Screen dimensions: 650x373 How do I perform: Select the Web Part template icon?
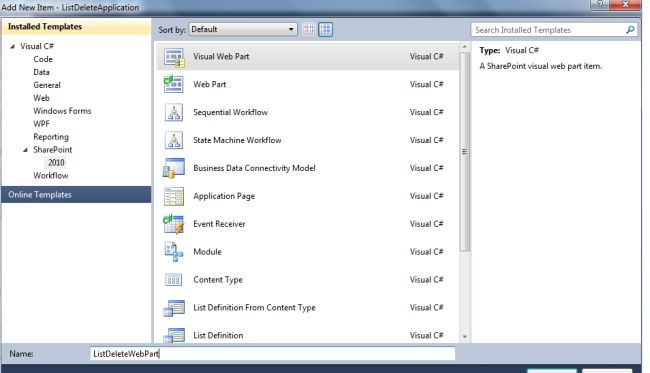(x=173, y=85)
